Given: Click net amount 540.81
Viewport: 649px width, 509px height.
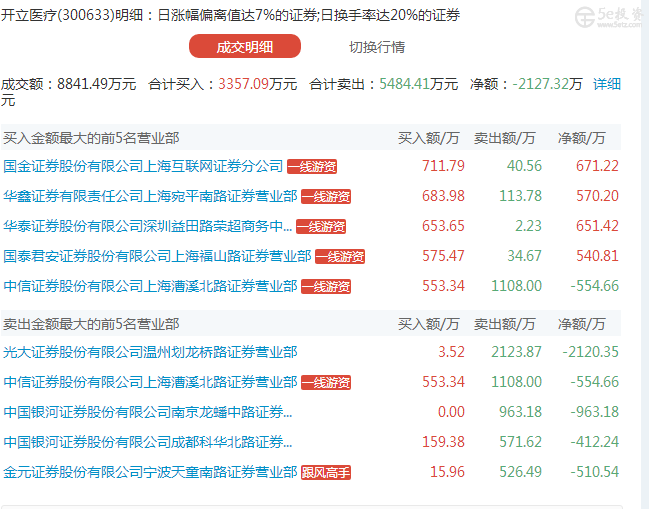Looking at the screenshot, I should tap(597, 256).
